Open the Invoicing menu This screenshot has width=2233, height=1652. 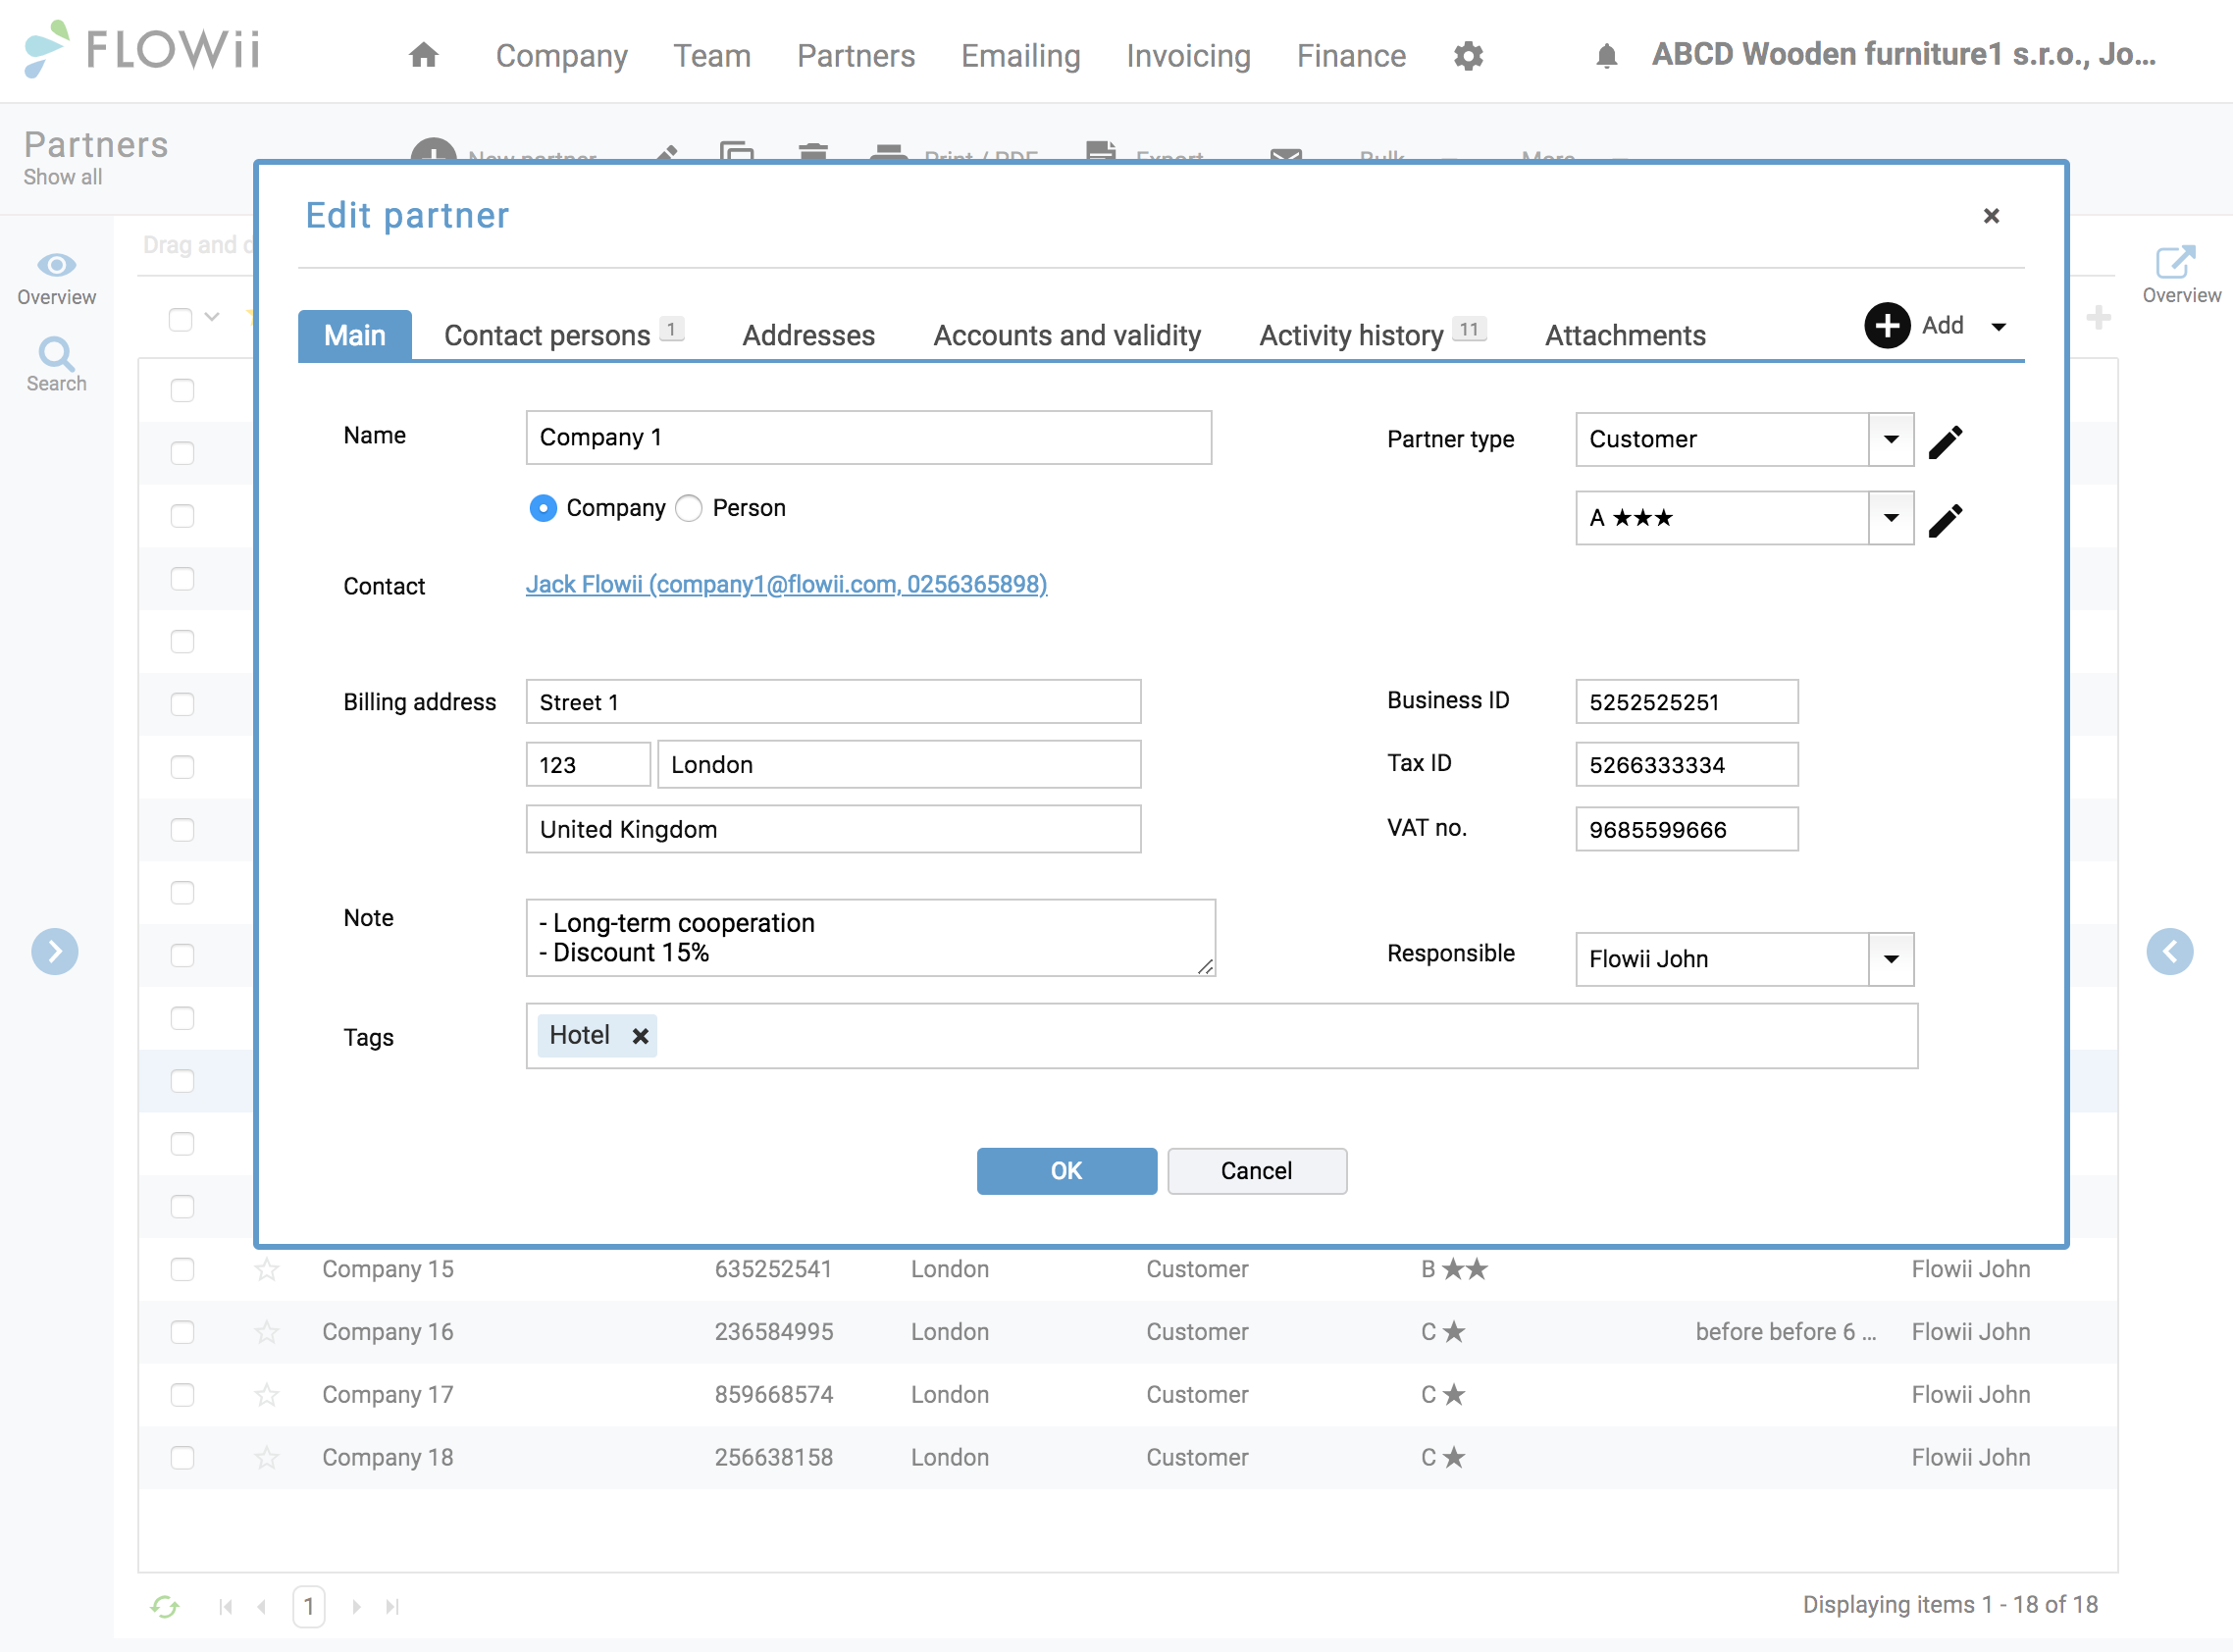(x=1188, y=56)
